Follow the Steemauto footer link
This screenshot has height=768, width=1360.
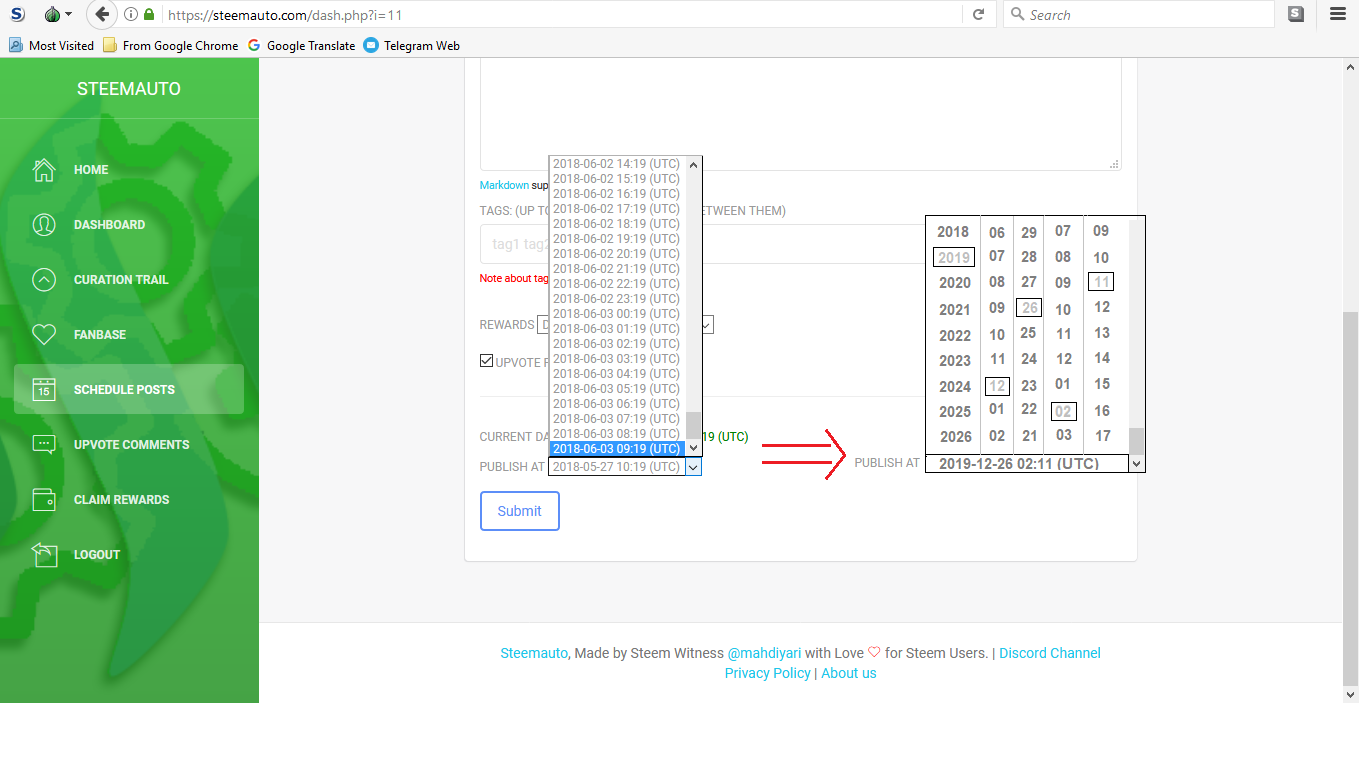(534, 653)
